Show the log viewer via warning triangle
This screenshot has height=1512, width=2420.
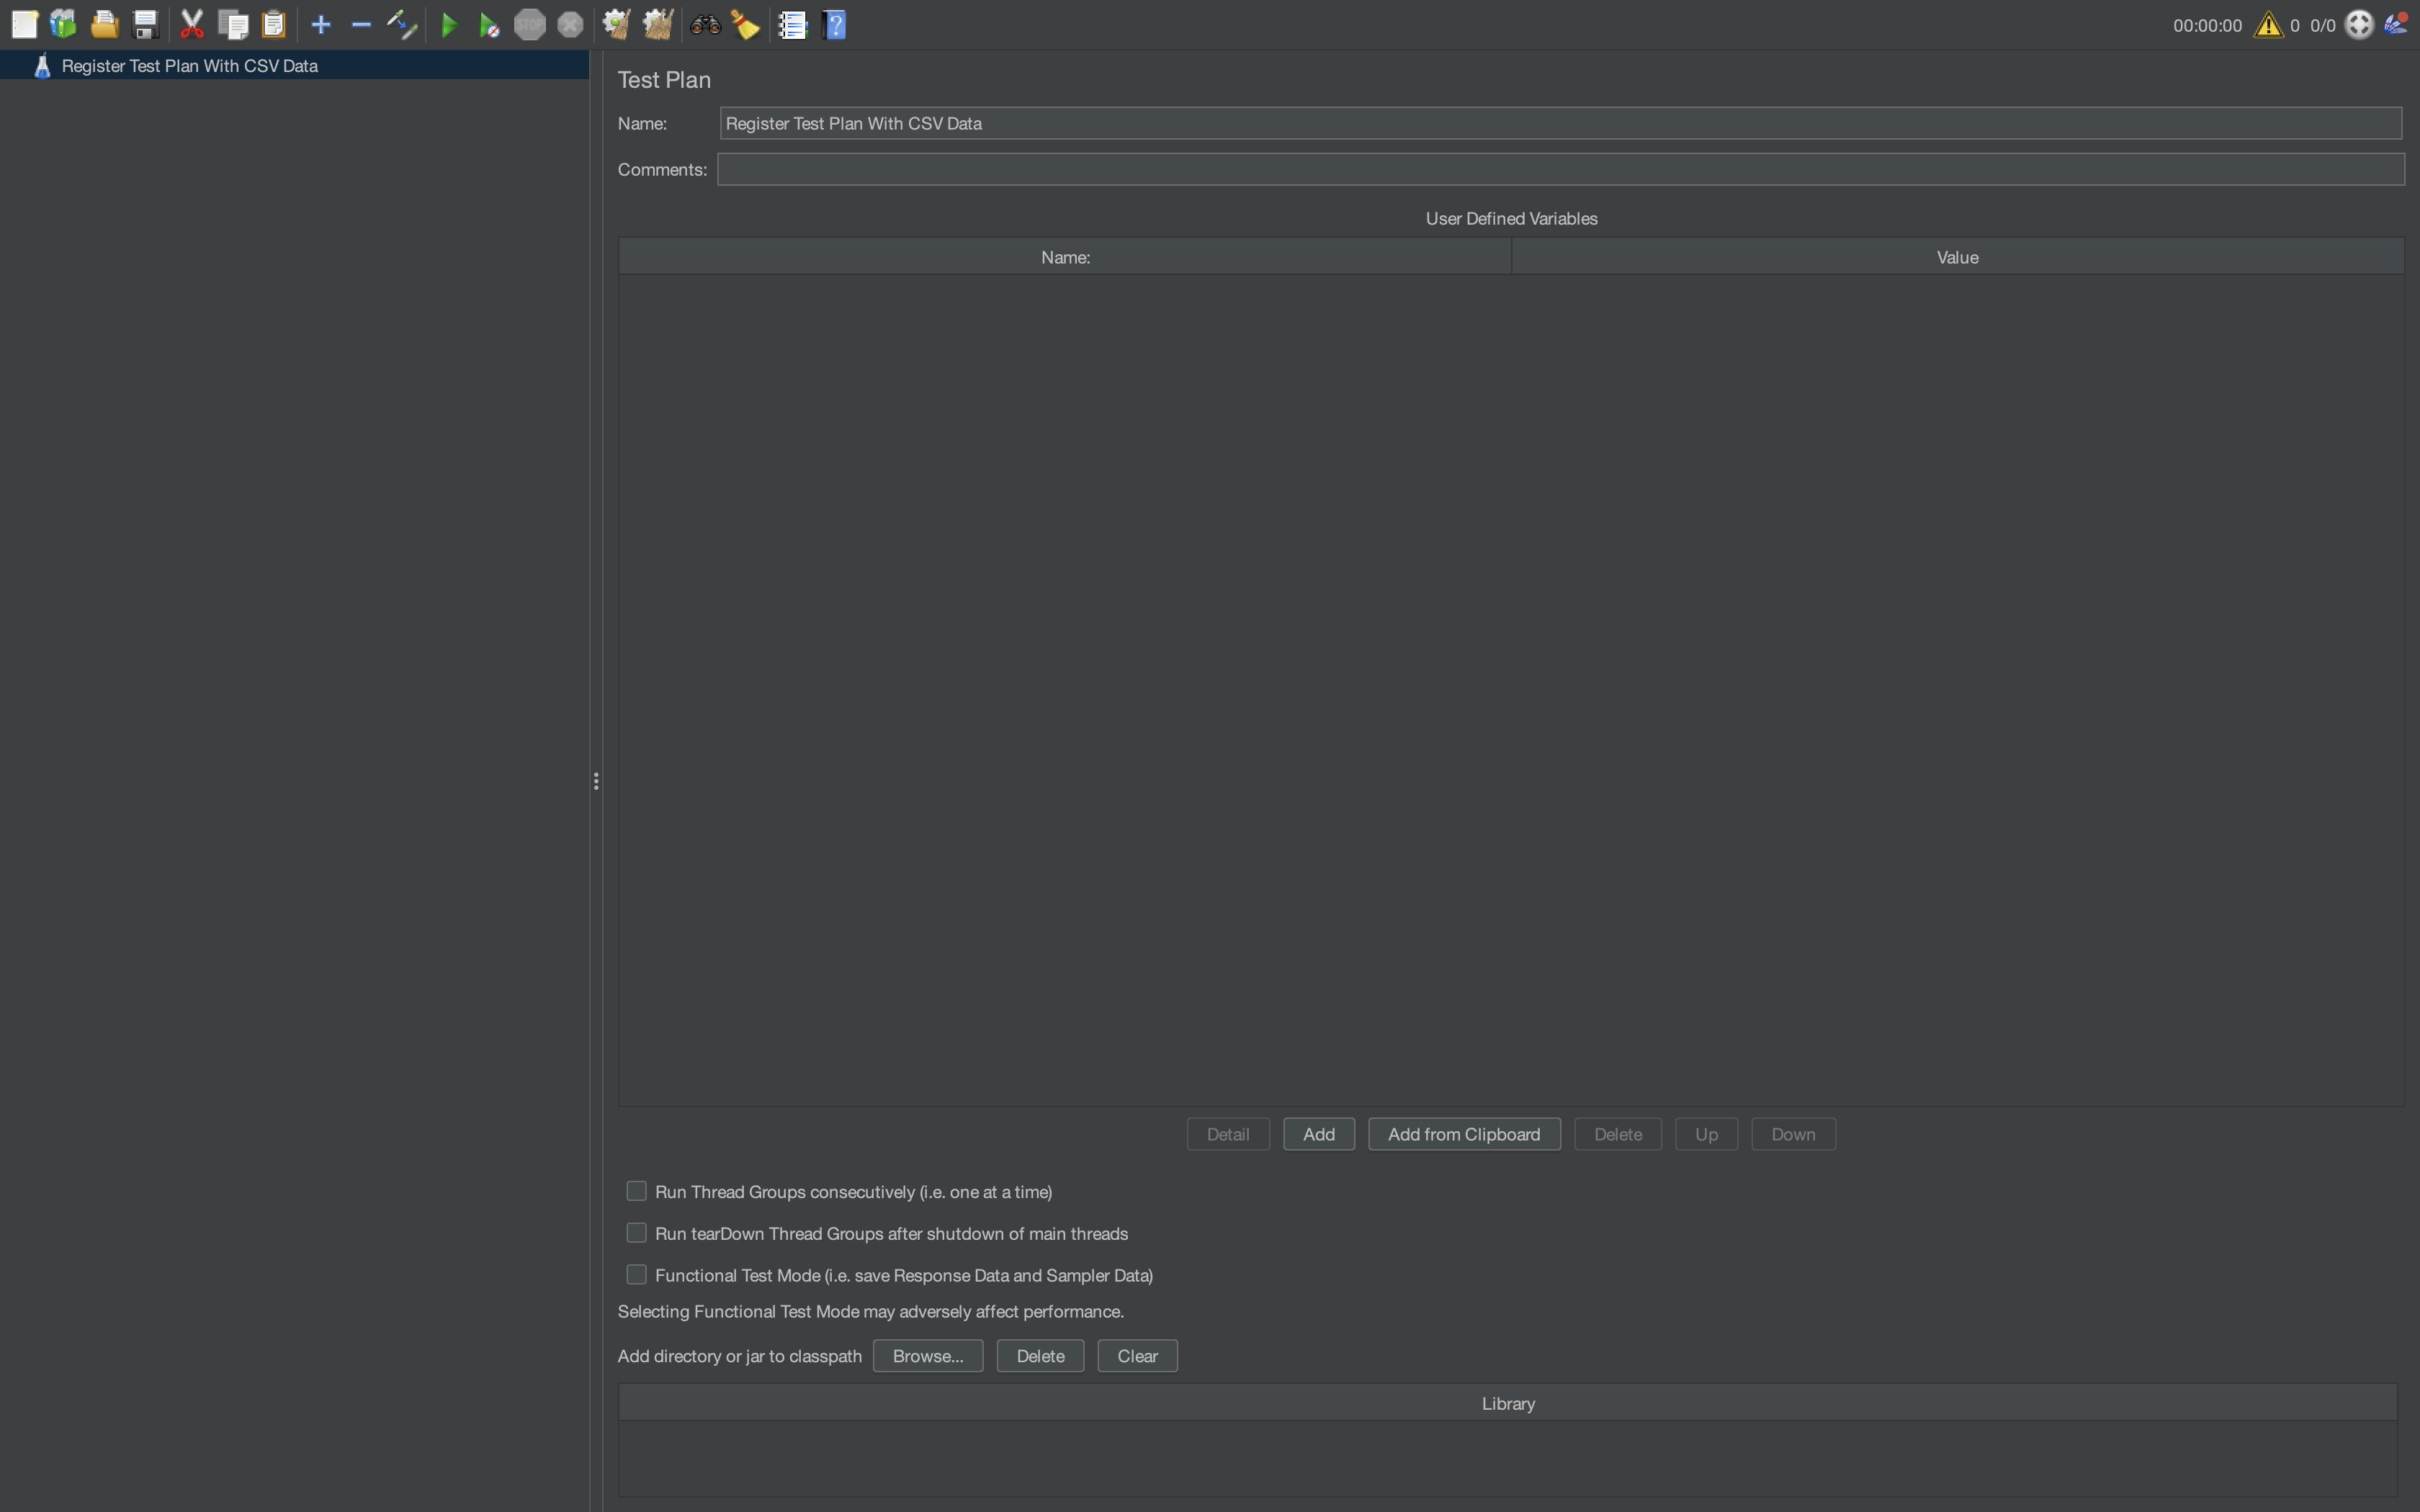(x=2268, y=24)
